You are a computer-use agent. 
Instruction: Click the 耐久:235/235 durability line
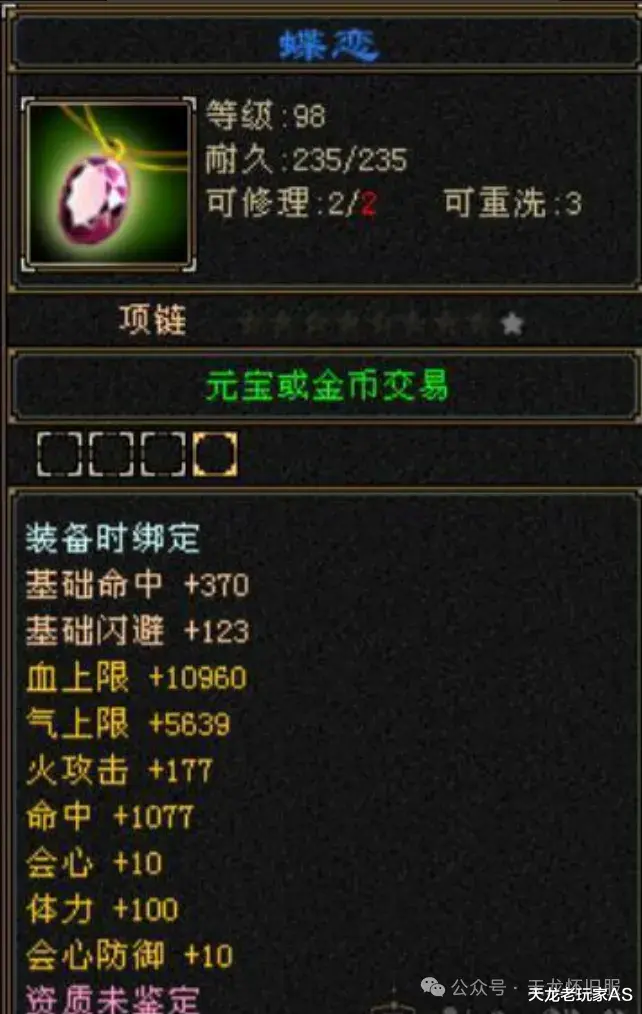[x=306, y=160]
